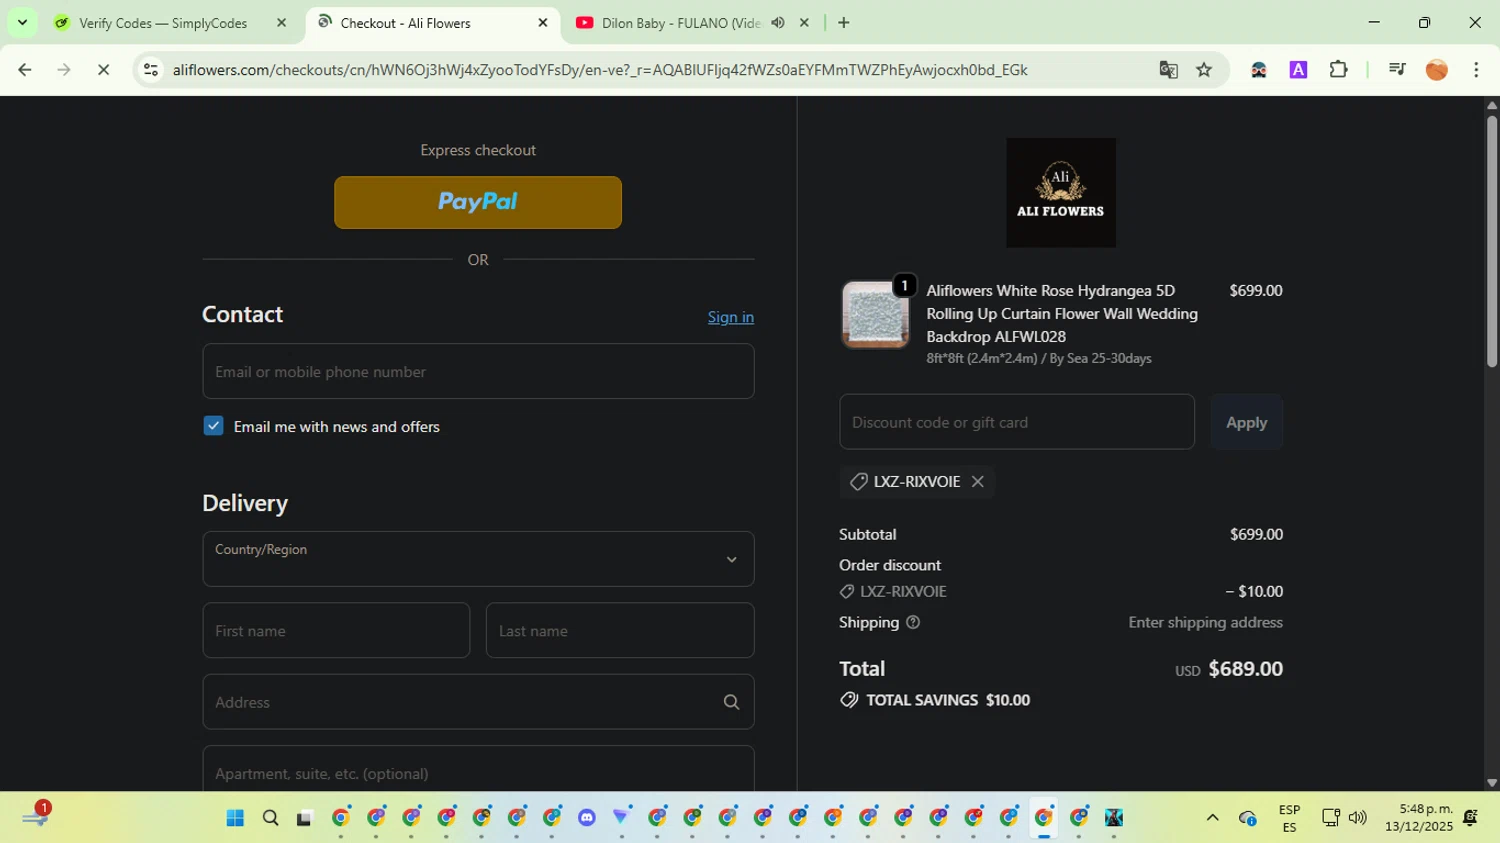Close the Dilon Baby tab
Screen dimensions: 1500x843
[804, 23]
